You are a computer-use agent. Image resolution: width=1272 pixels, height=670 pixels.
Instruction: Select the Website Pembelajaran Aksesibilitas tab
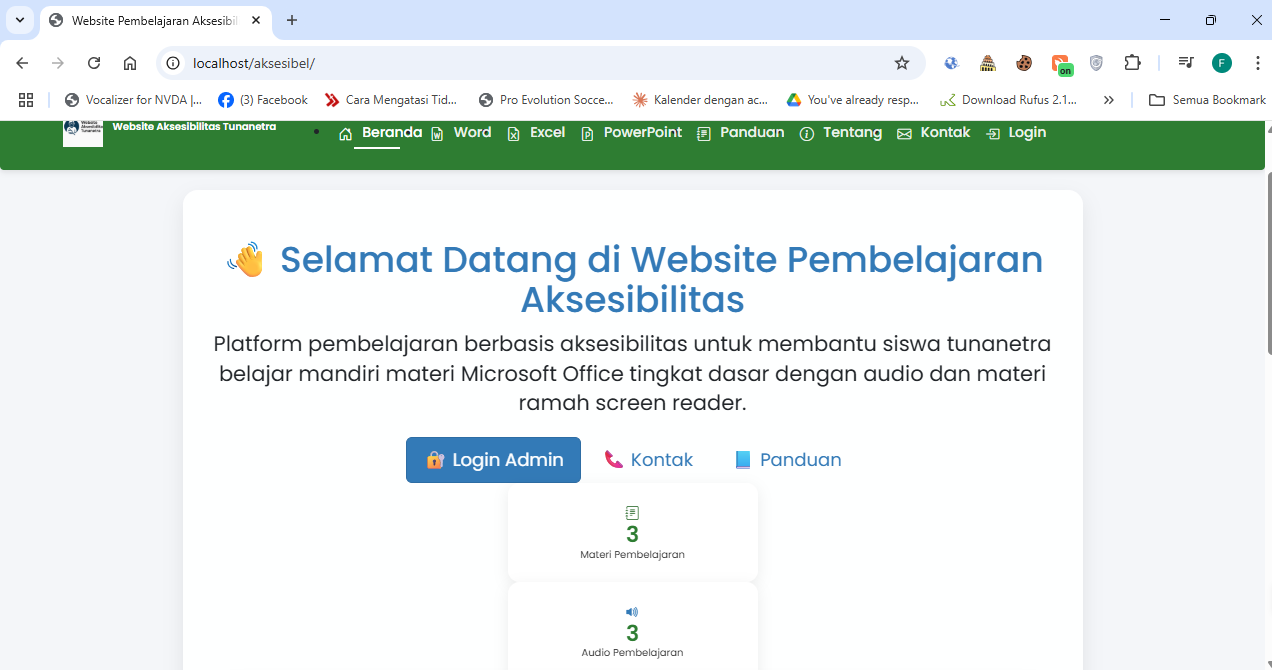(156, 20)
